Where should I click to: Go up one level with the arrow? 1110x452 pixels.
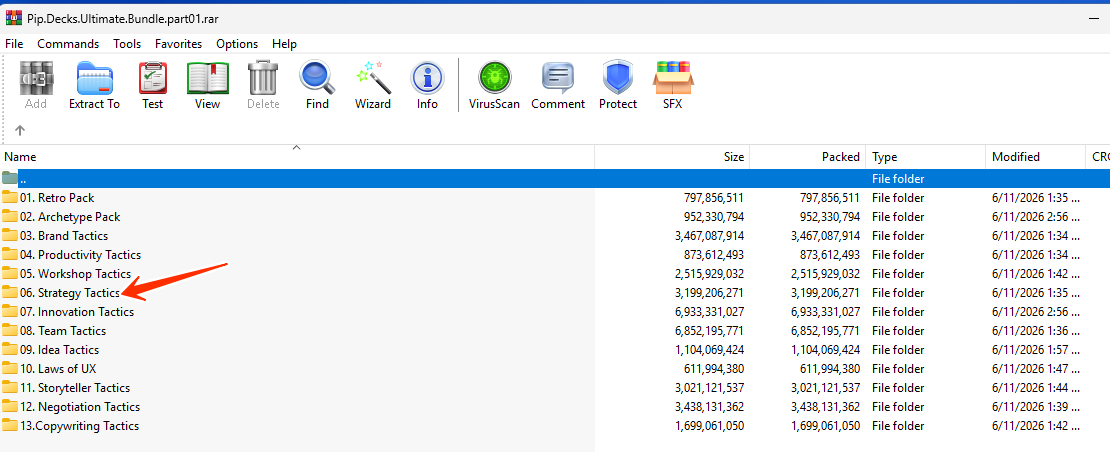tap(20, 130)
